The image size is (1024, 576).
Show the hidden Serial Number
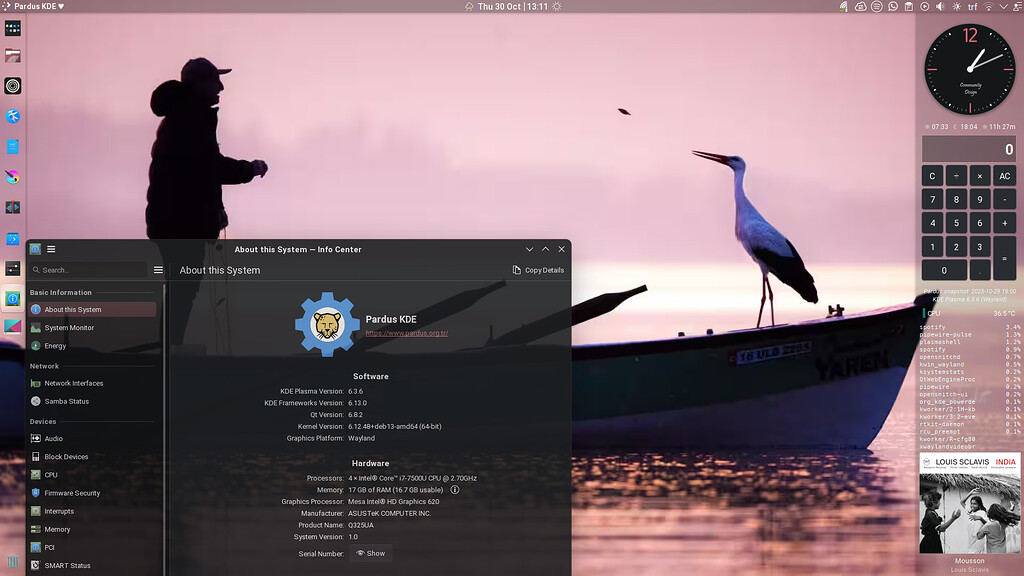tap(370, 553)
